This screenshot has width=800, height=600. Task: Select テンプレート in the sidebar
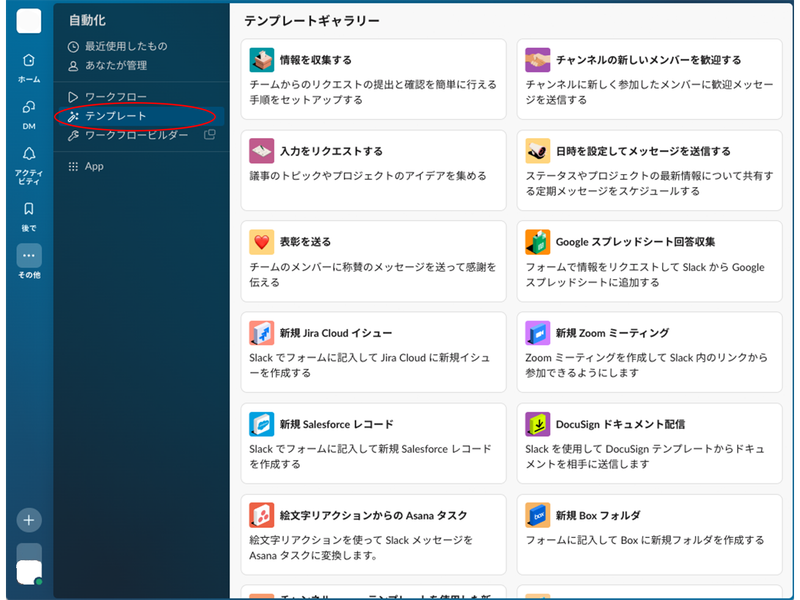pos(114,117)
